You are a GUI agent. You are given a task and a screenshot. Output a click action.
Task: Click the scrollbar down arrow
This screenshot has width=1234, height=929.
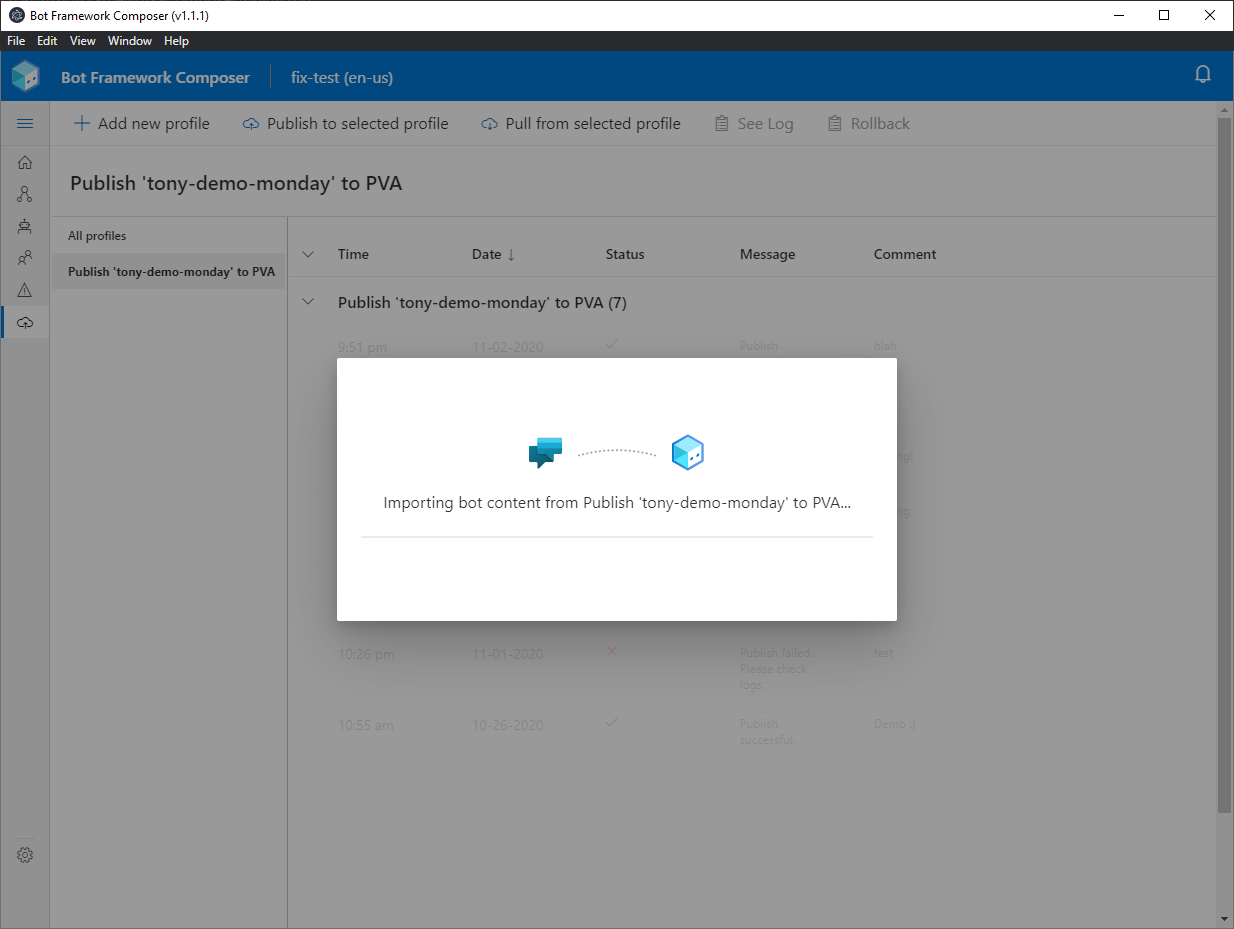click(x=1225, y=919)
